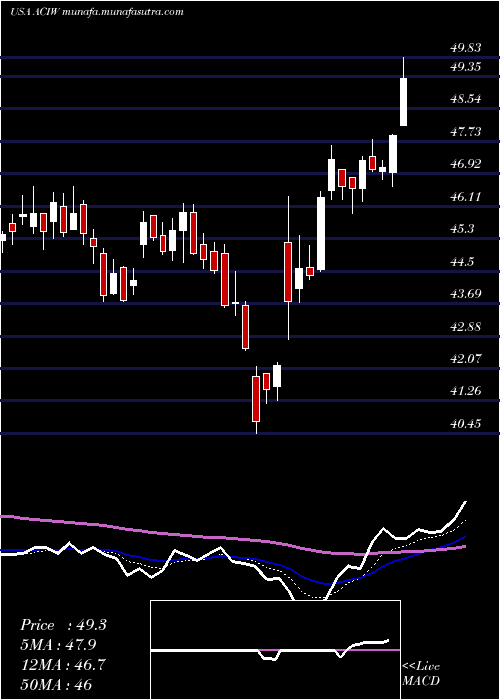Select the 48.54 price axis label

[465, 99]
